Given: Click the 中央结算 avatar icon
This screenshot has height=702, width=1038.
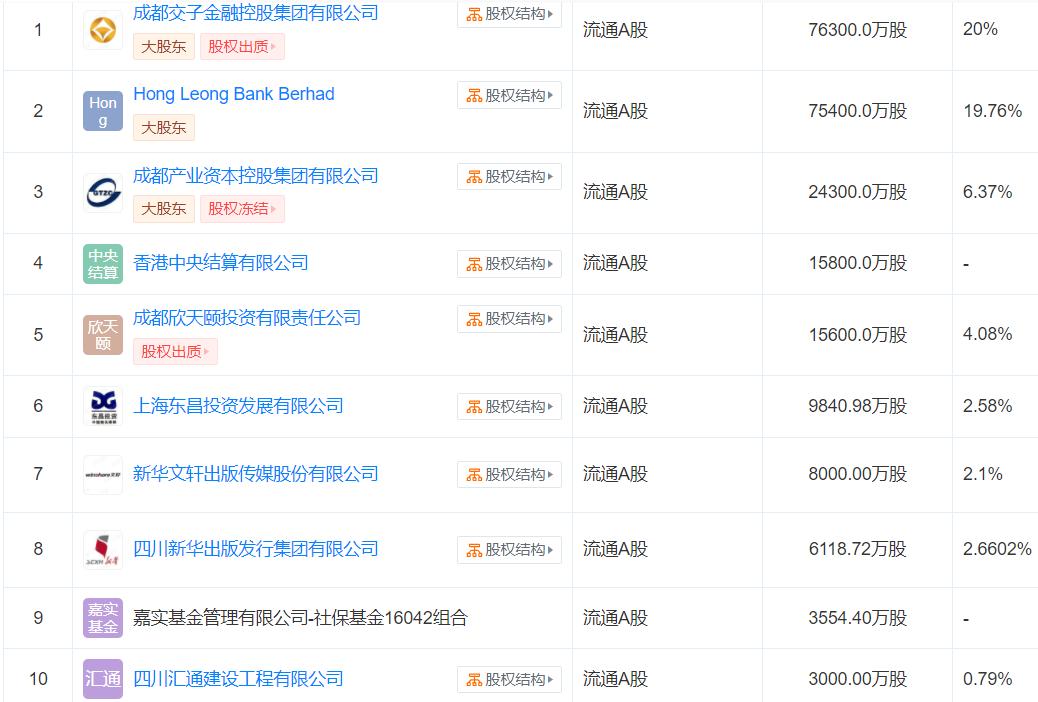Looking at the screenshot, I should 103,264.
